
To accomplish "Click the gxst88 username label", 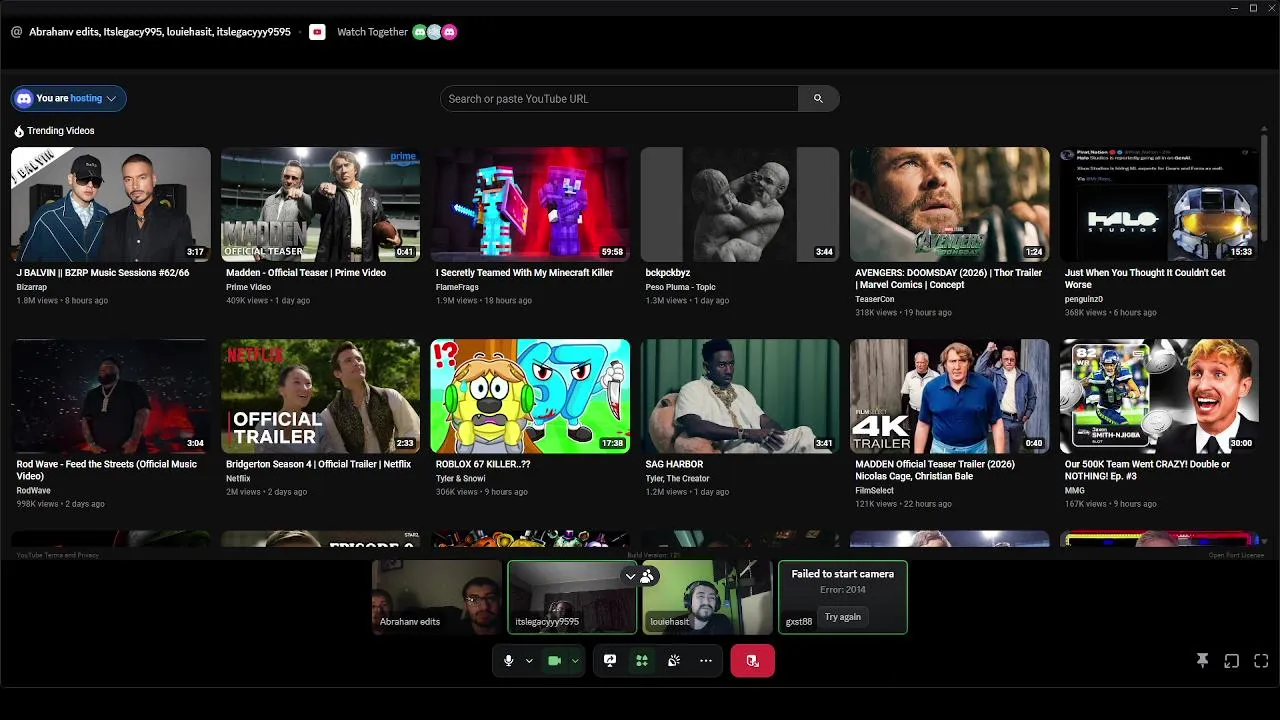I will (x=799, y=621).
